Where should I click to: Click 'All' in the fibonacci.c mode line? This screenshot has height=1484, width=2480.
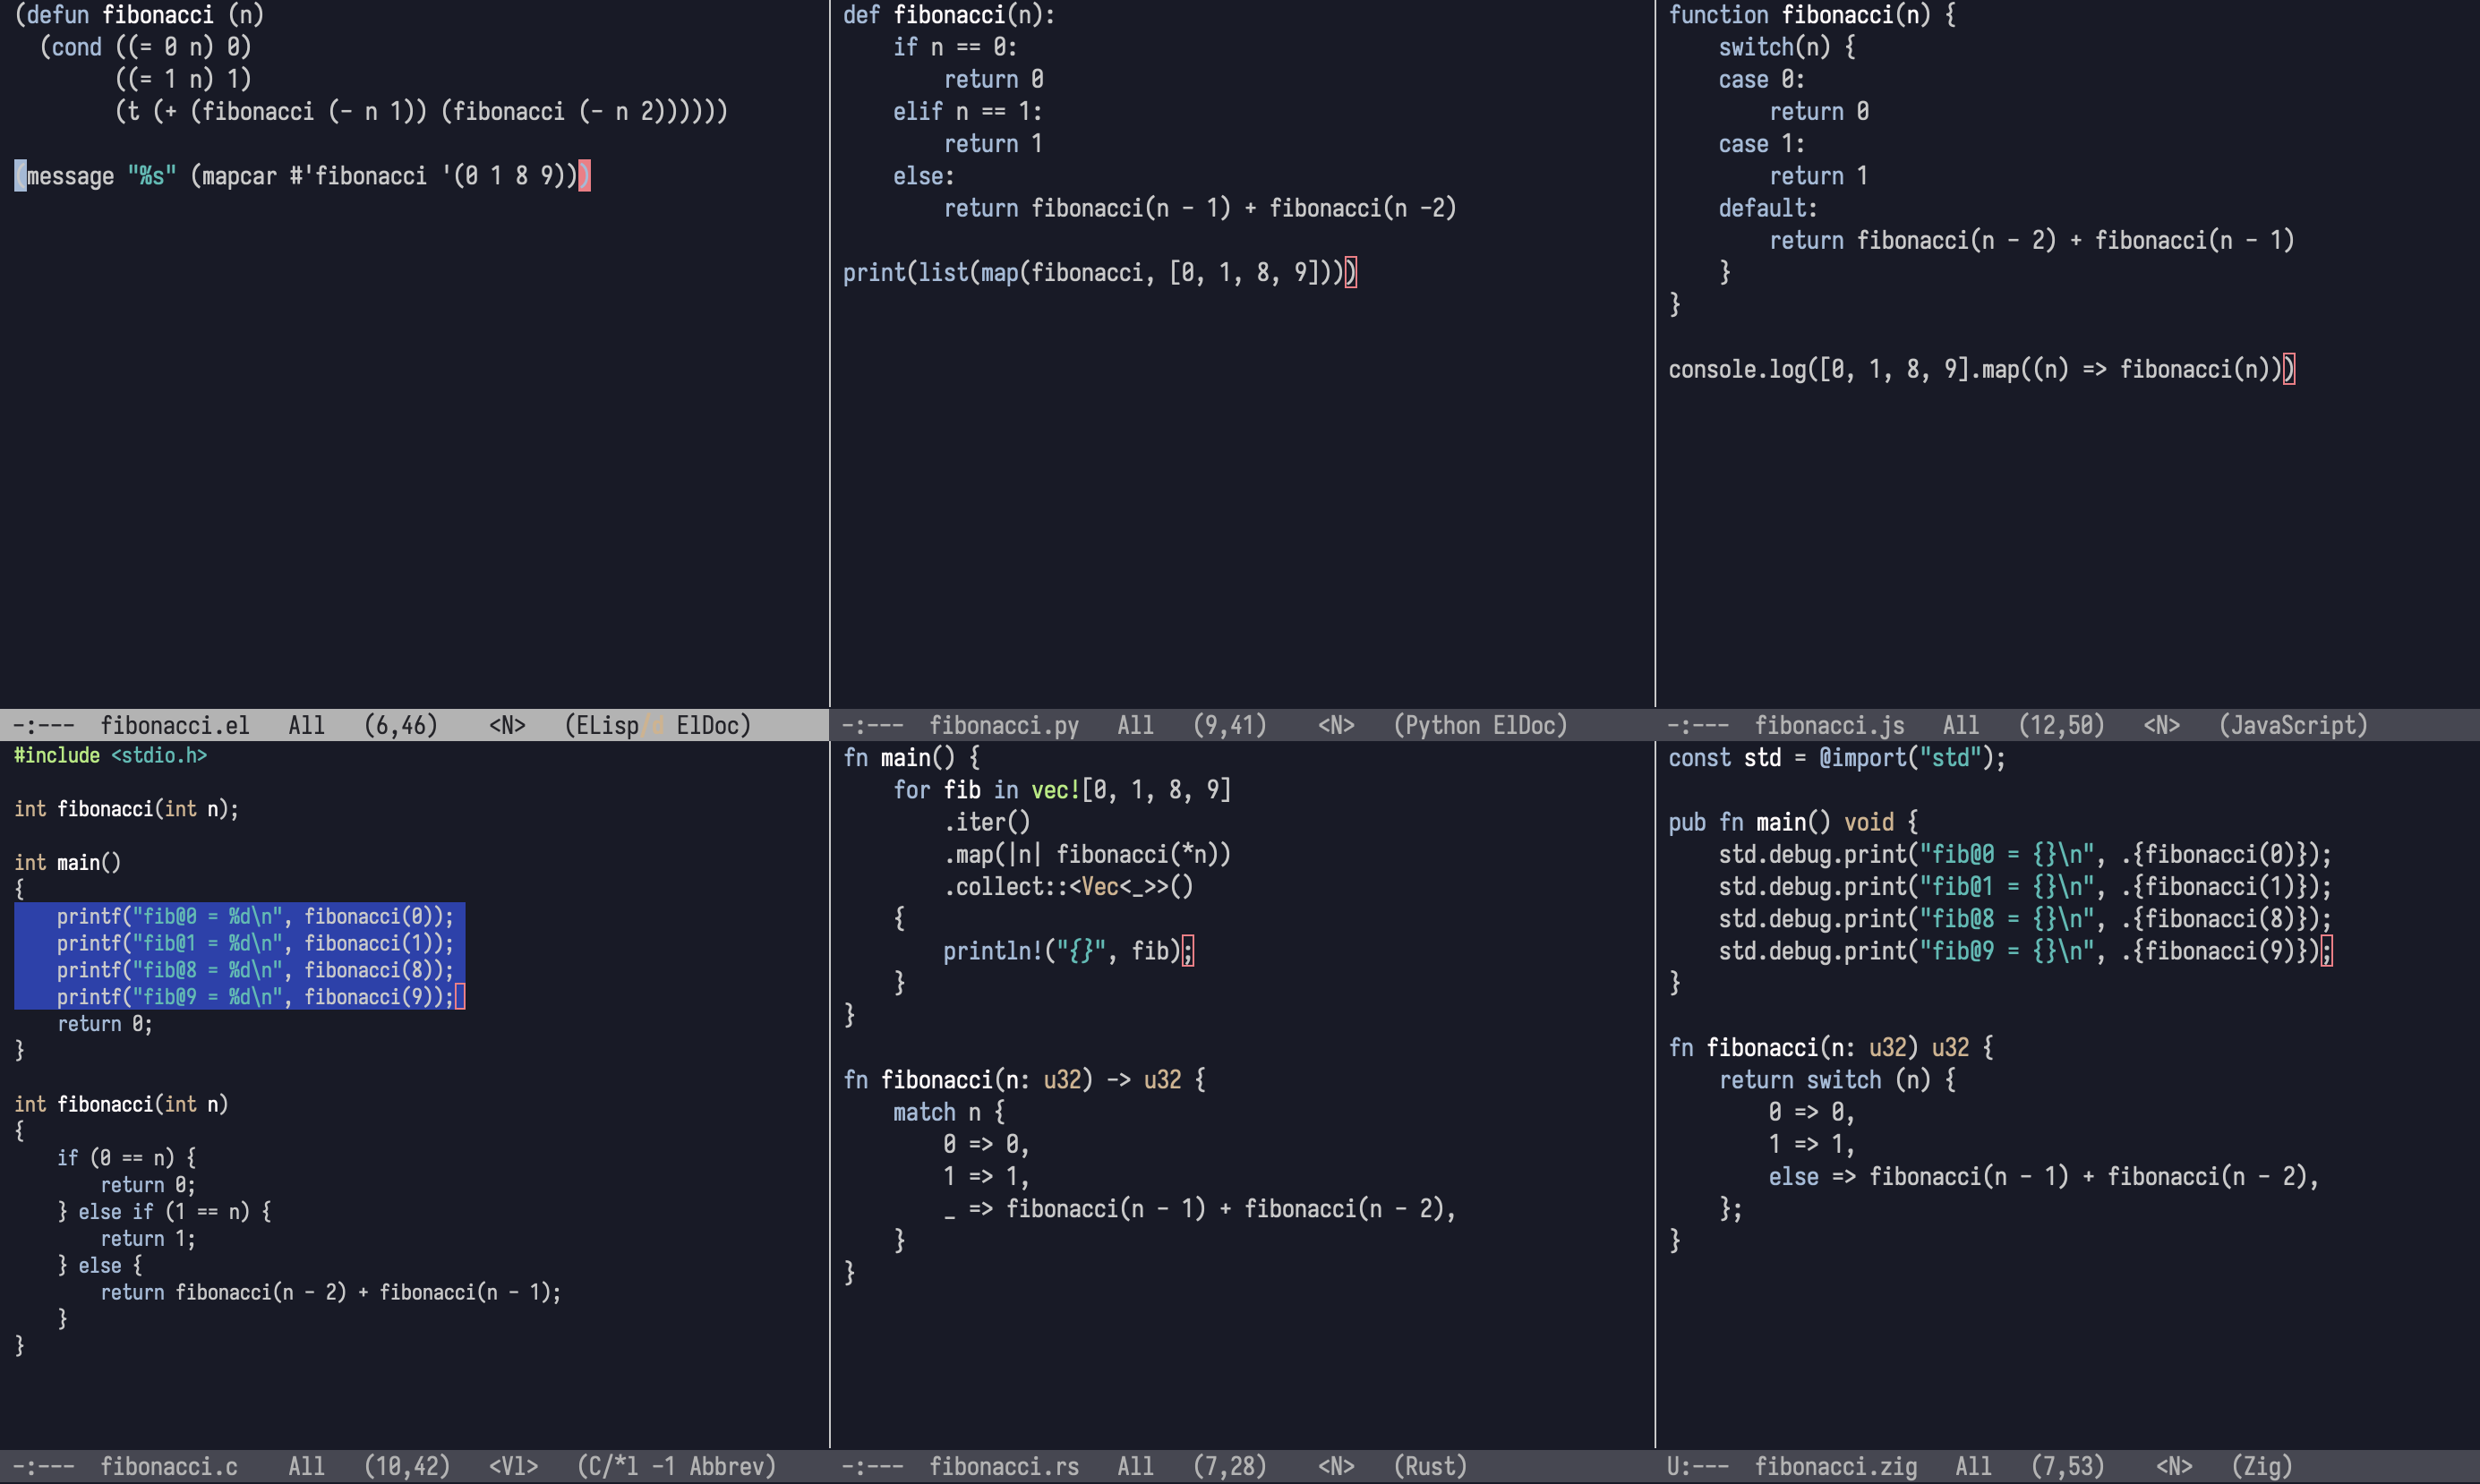pos(306,1466)
